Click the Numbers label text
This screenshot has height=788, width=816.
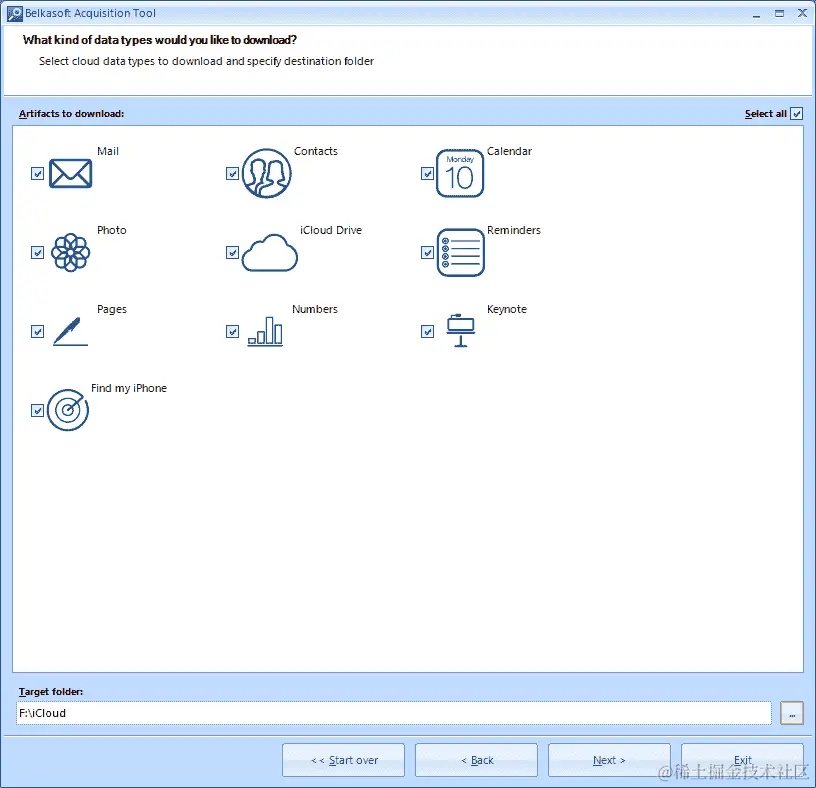[315, 309]
